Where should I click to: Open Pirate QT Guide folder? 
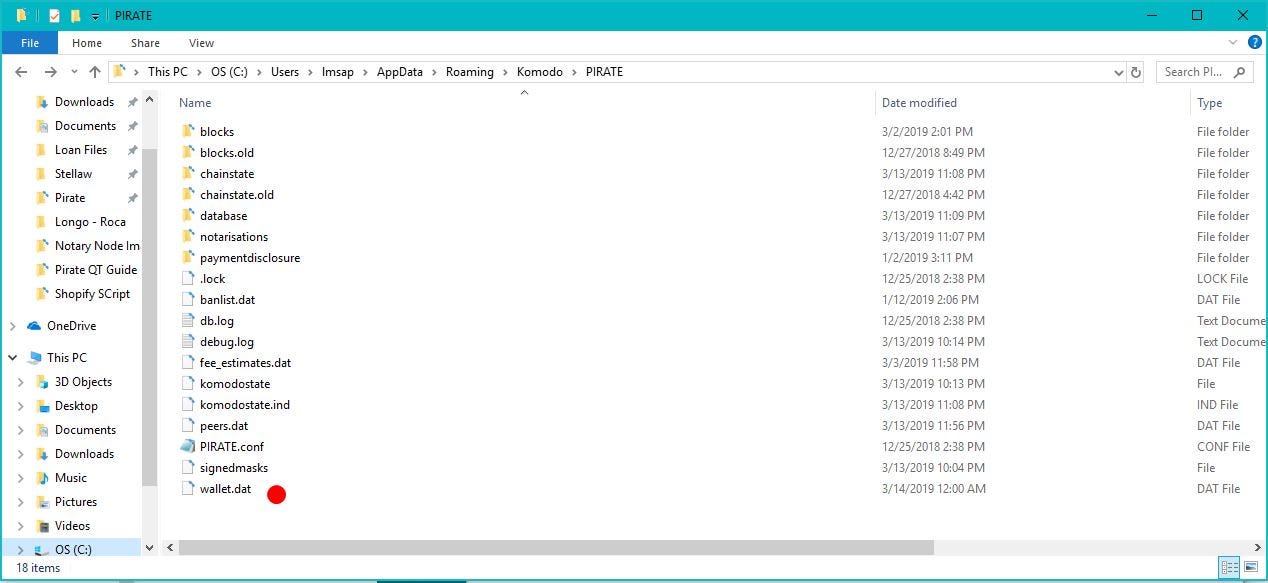[96, 269]
